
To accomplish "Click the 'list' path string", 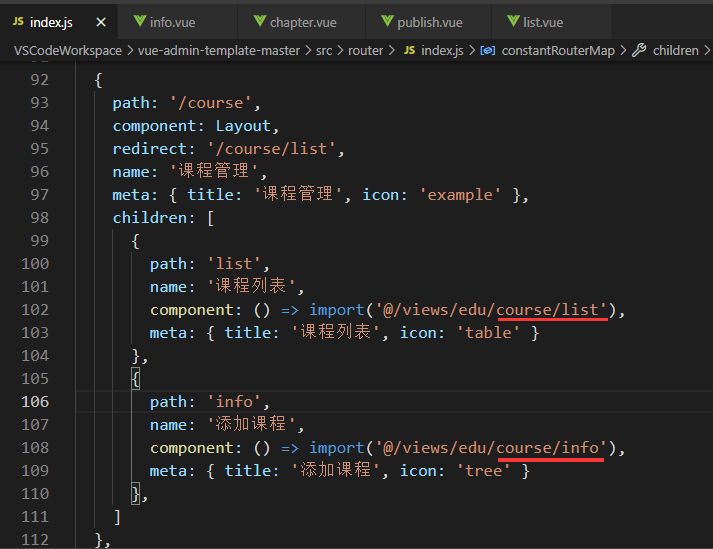I will 234,264.
